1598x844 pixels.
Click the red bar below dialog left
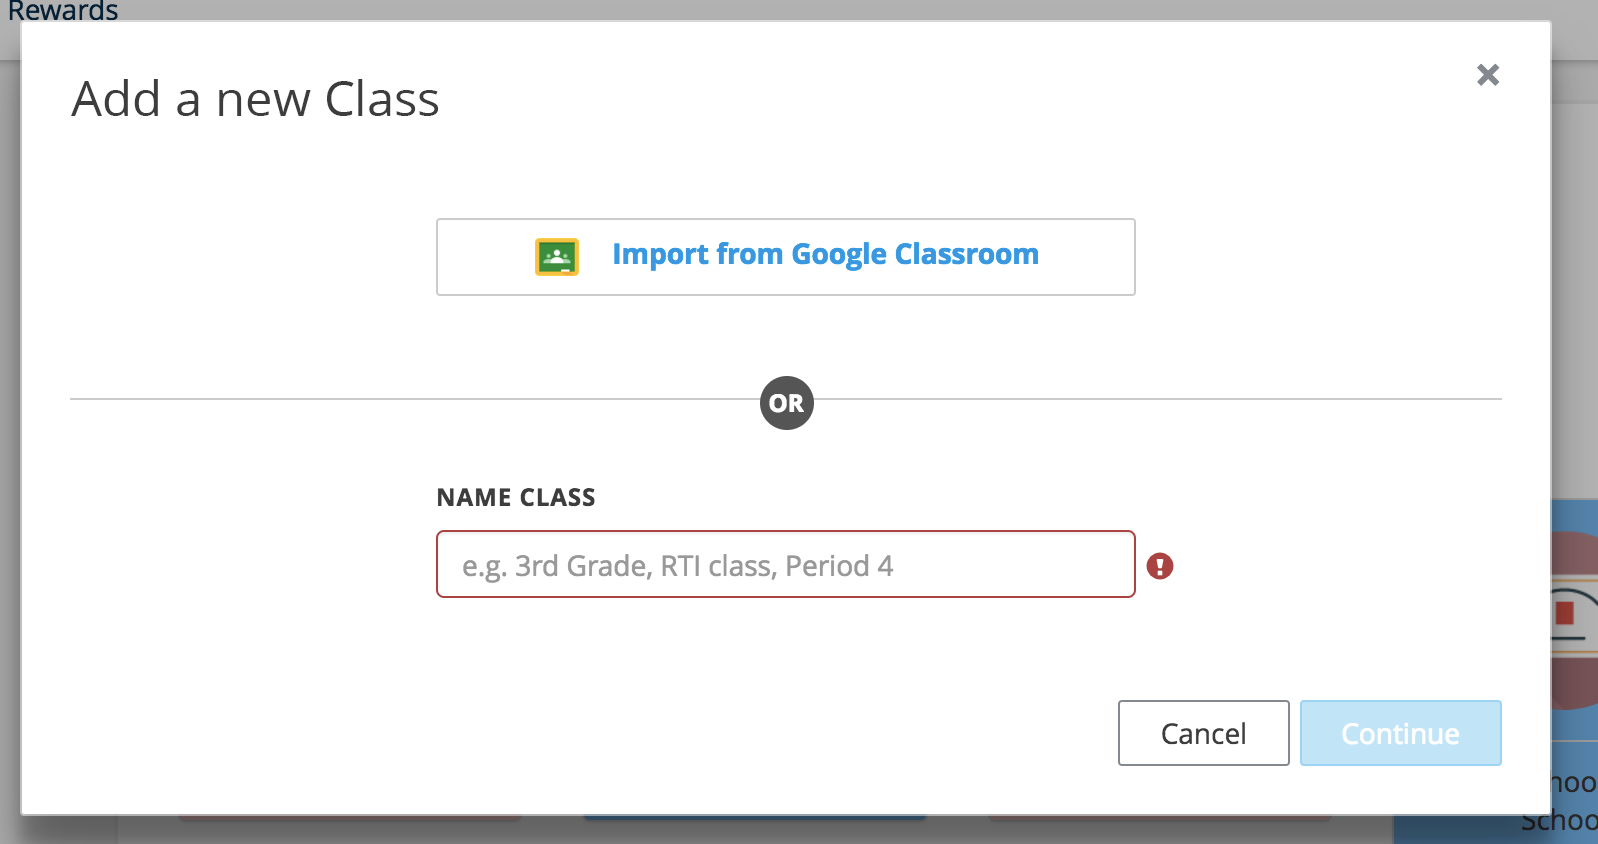click(350, 818)
